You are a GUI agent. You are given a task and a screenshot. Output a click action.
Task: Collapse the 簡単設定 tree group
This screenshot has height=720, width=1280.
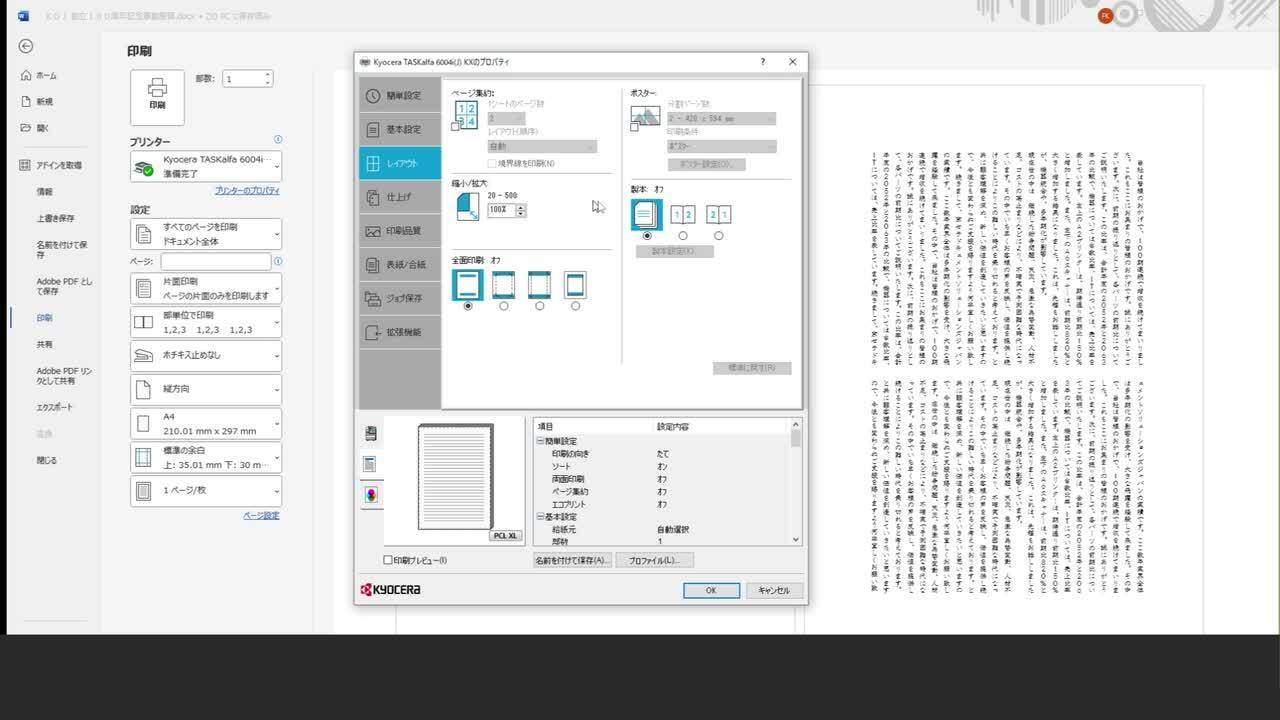point(541,441)
